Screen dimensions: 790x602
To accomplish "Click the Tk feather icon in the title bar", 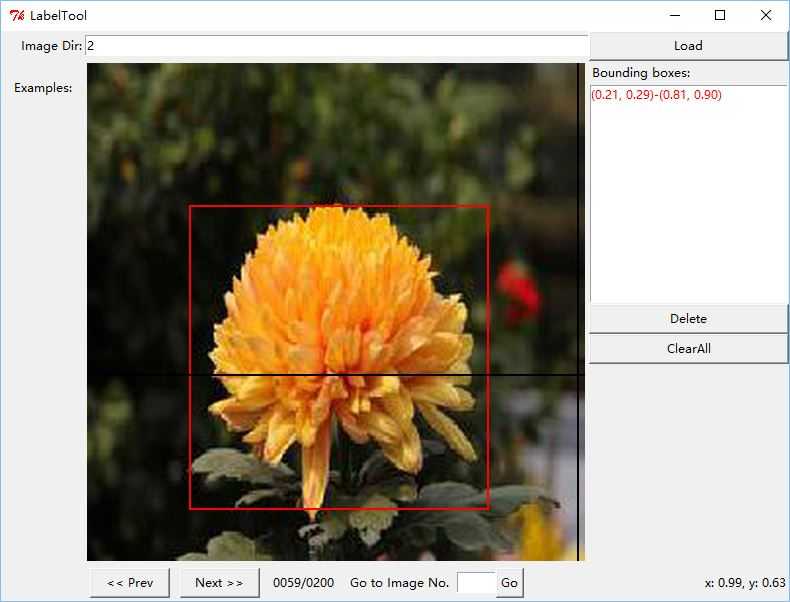I will click(x=17, y=16).
